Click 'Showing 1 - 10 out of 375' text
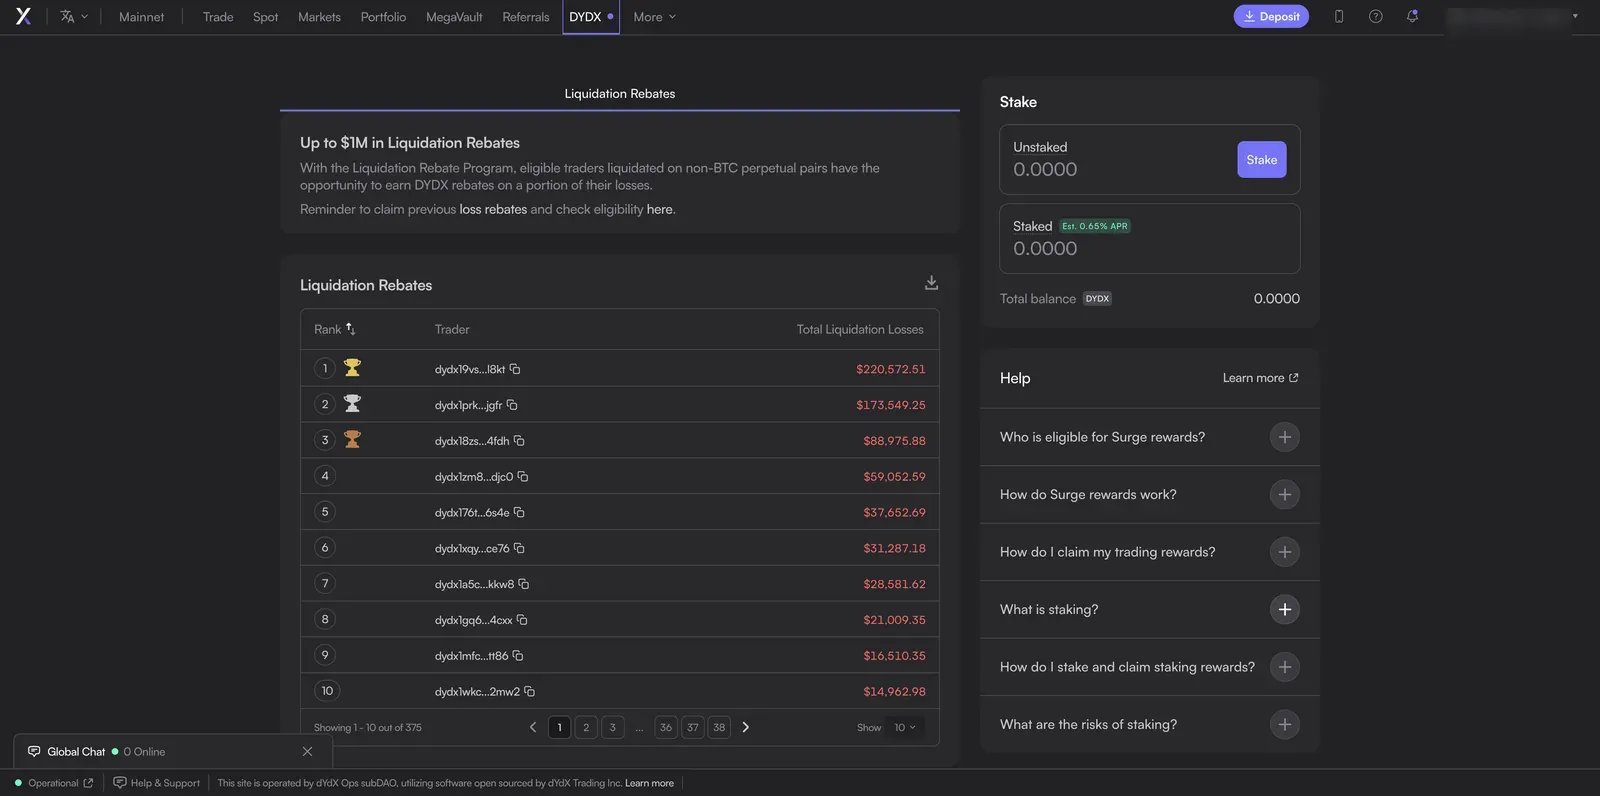 coord(368,728)
